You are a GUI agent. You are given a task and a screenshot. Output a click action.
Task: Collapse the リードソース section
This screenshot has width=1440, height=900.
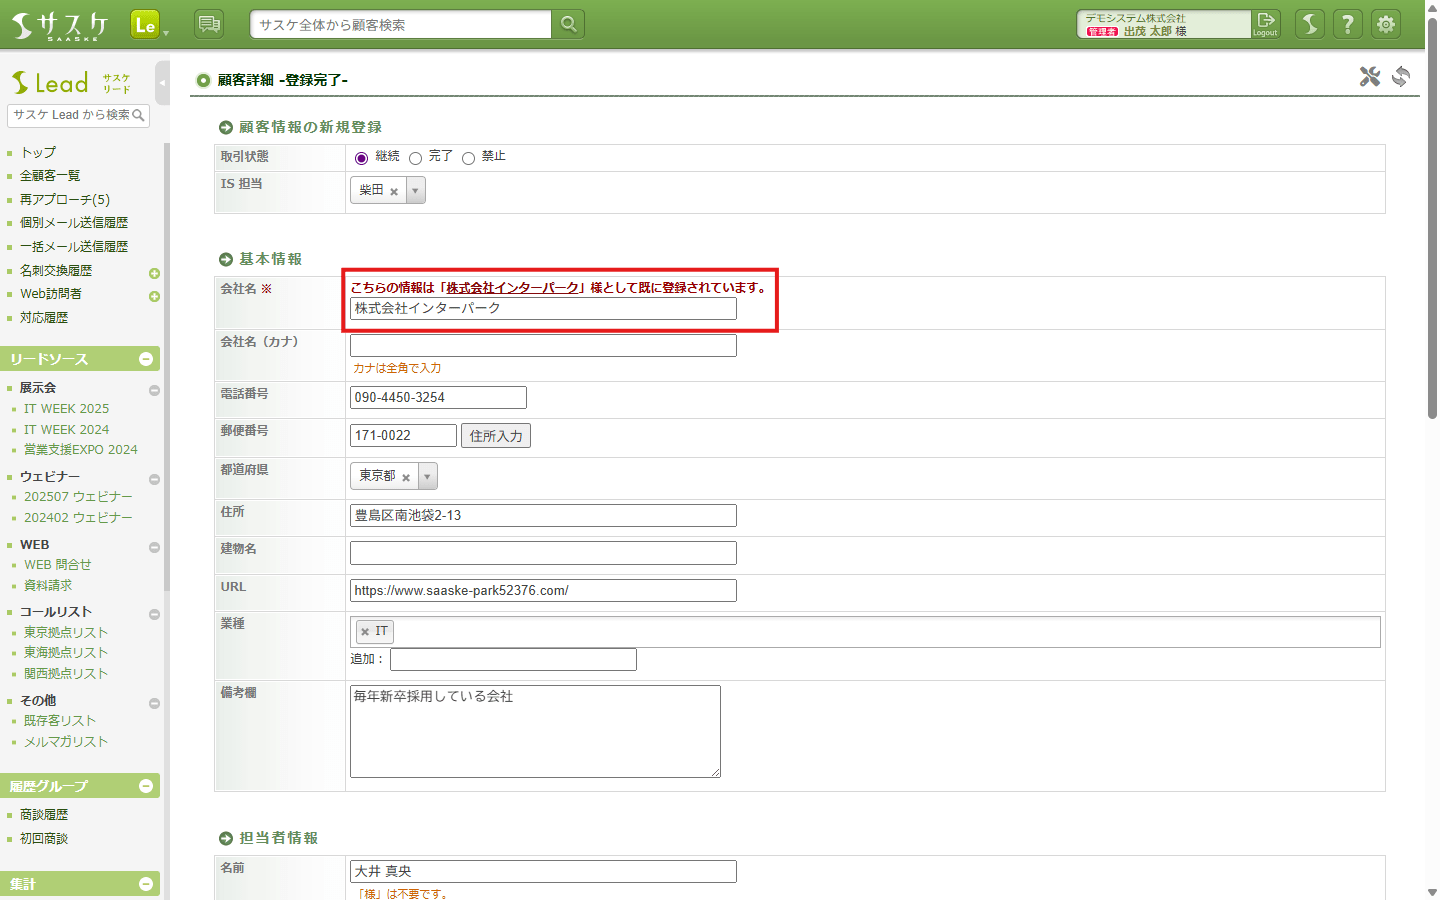click(146, 359)
